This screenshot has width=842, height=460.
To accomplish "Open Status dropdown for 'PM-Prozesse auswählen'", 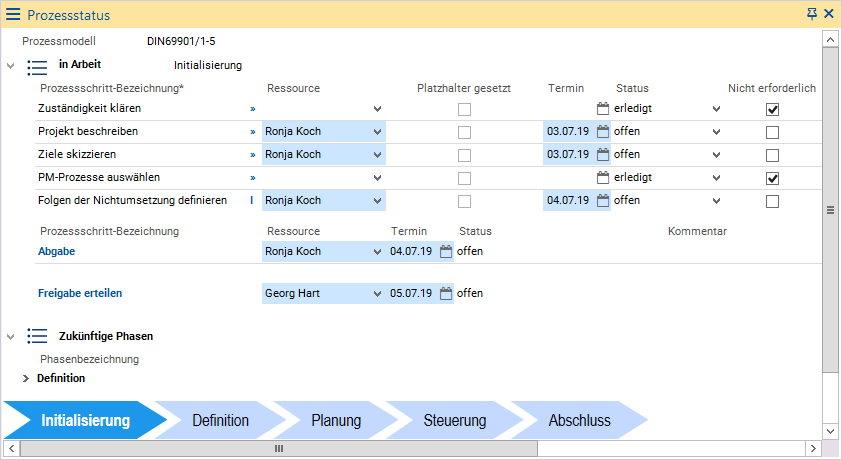I will [x=716, y=178].
